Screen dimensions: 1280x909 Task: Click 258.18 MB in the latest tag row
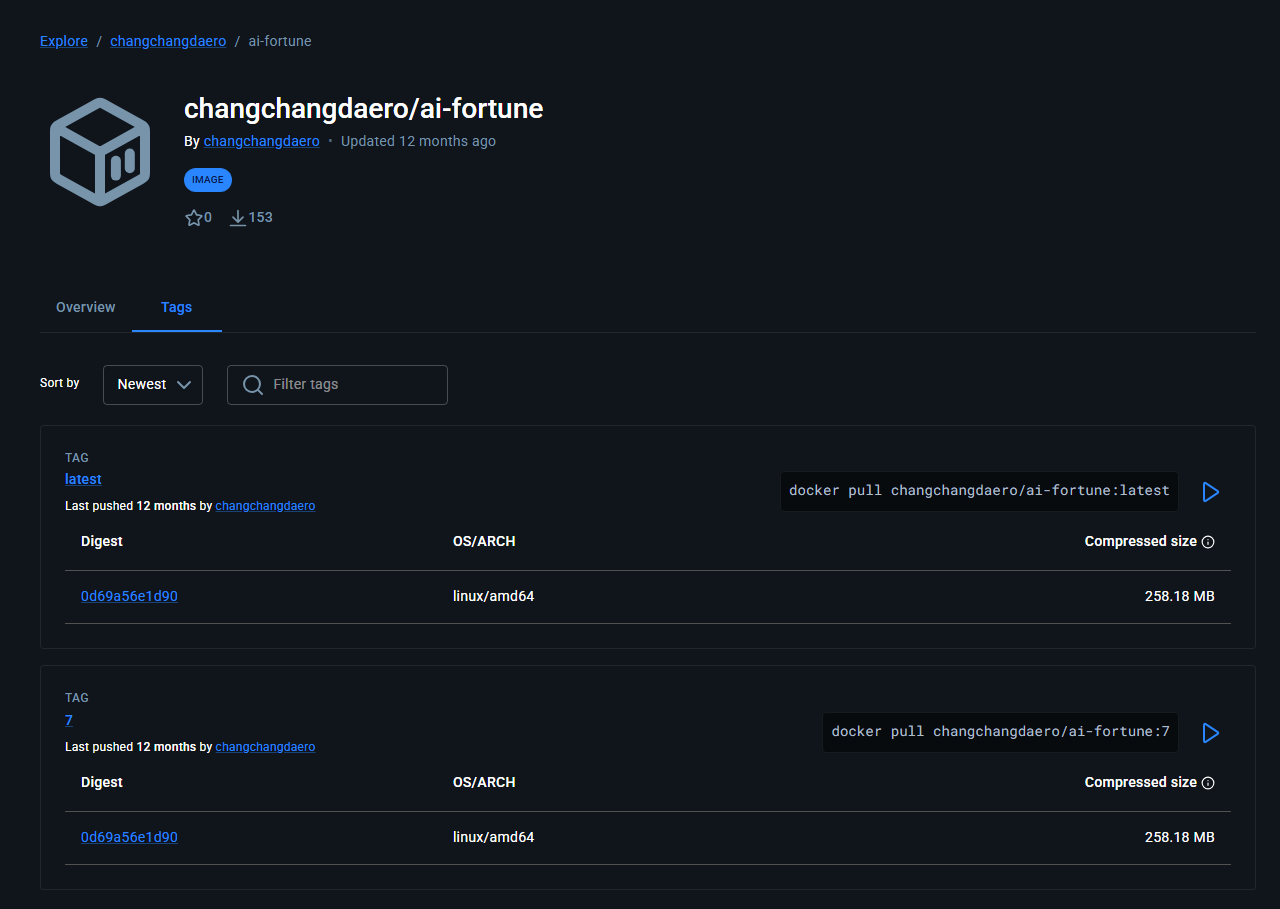pos(1180,596)
